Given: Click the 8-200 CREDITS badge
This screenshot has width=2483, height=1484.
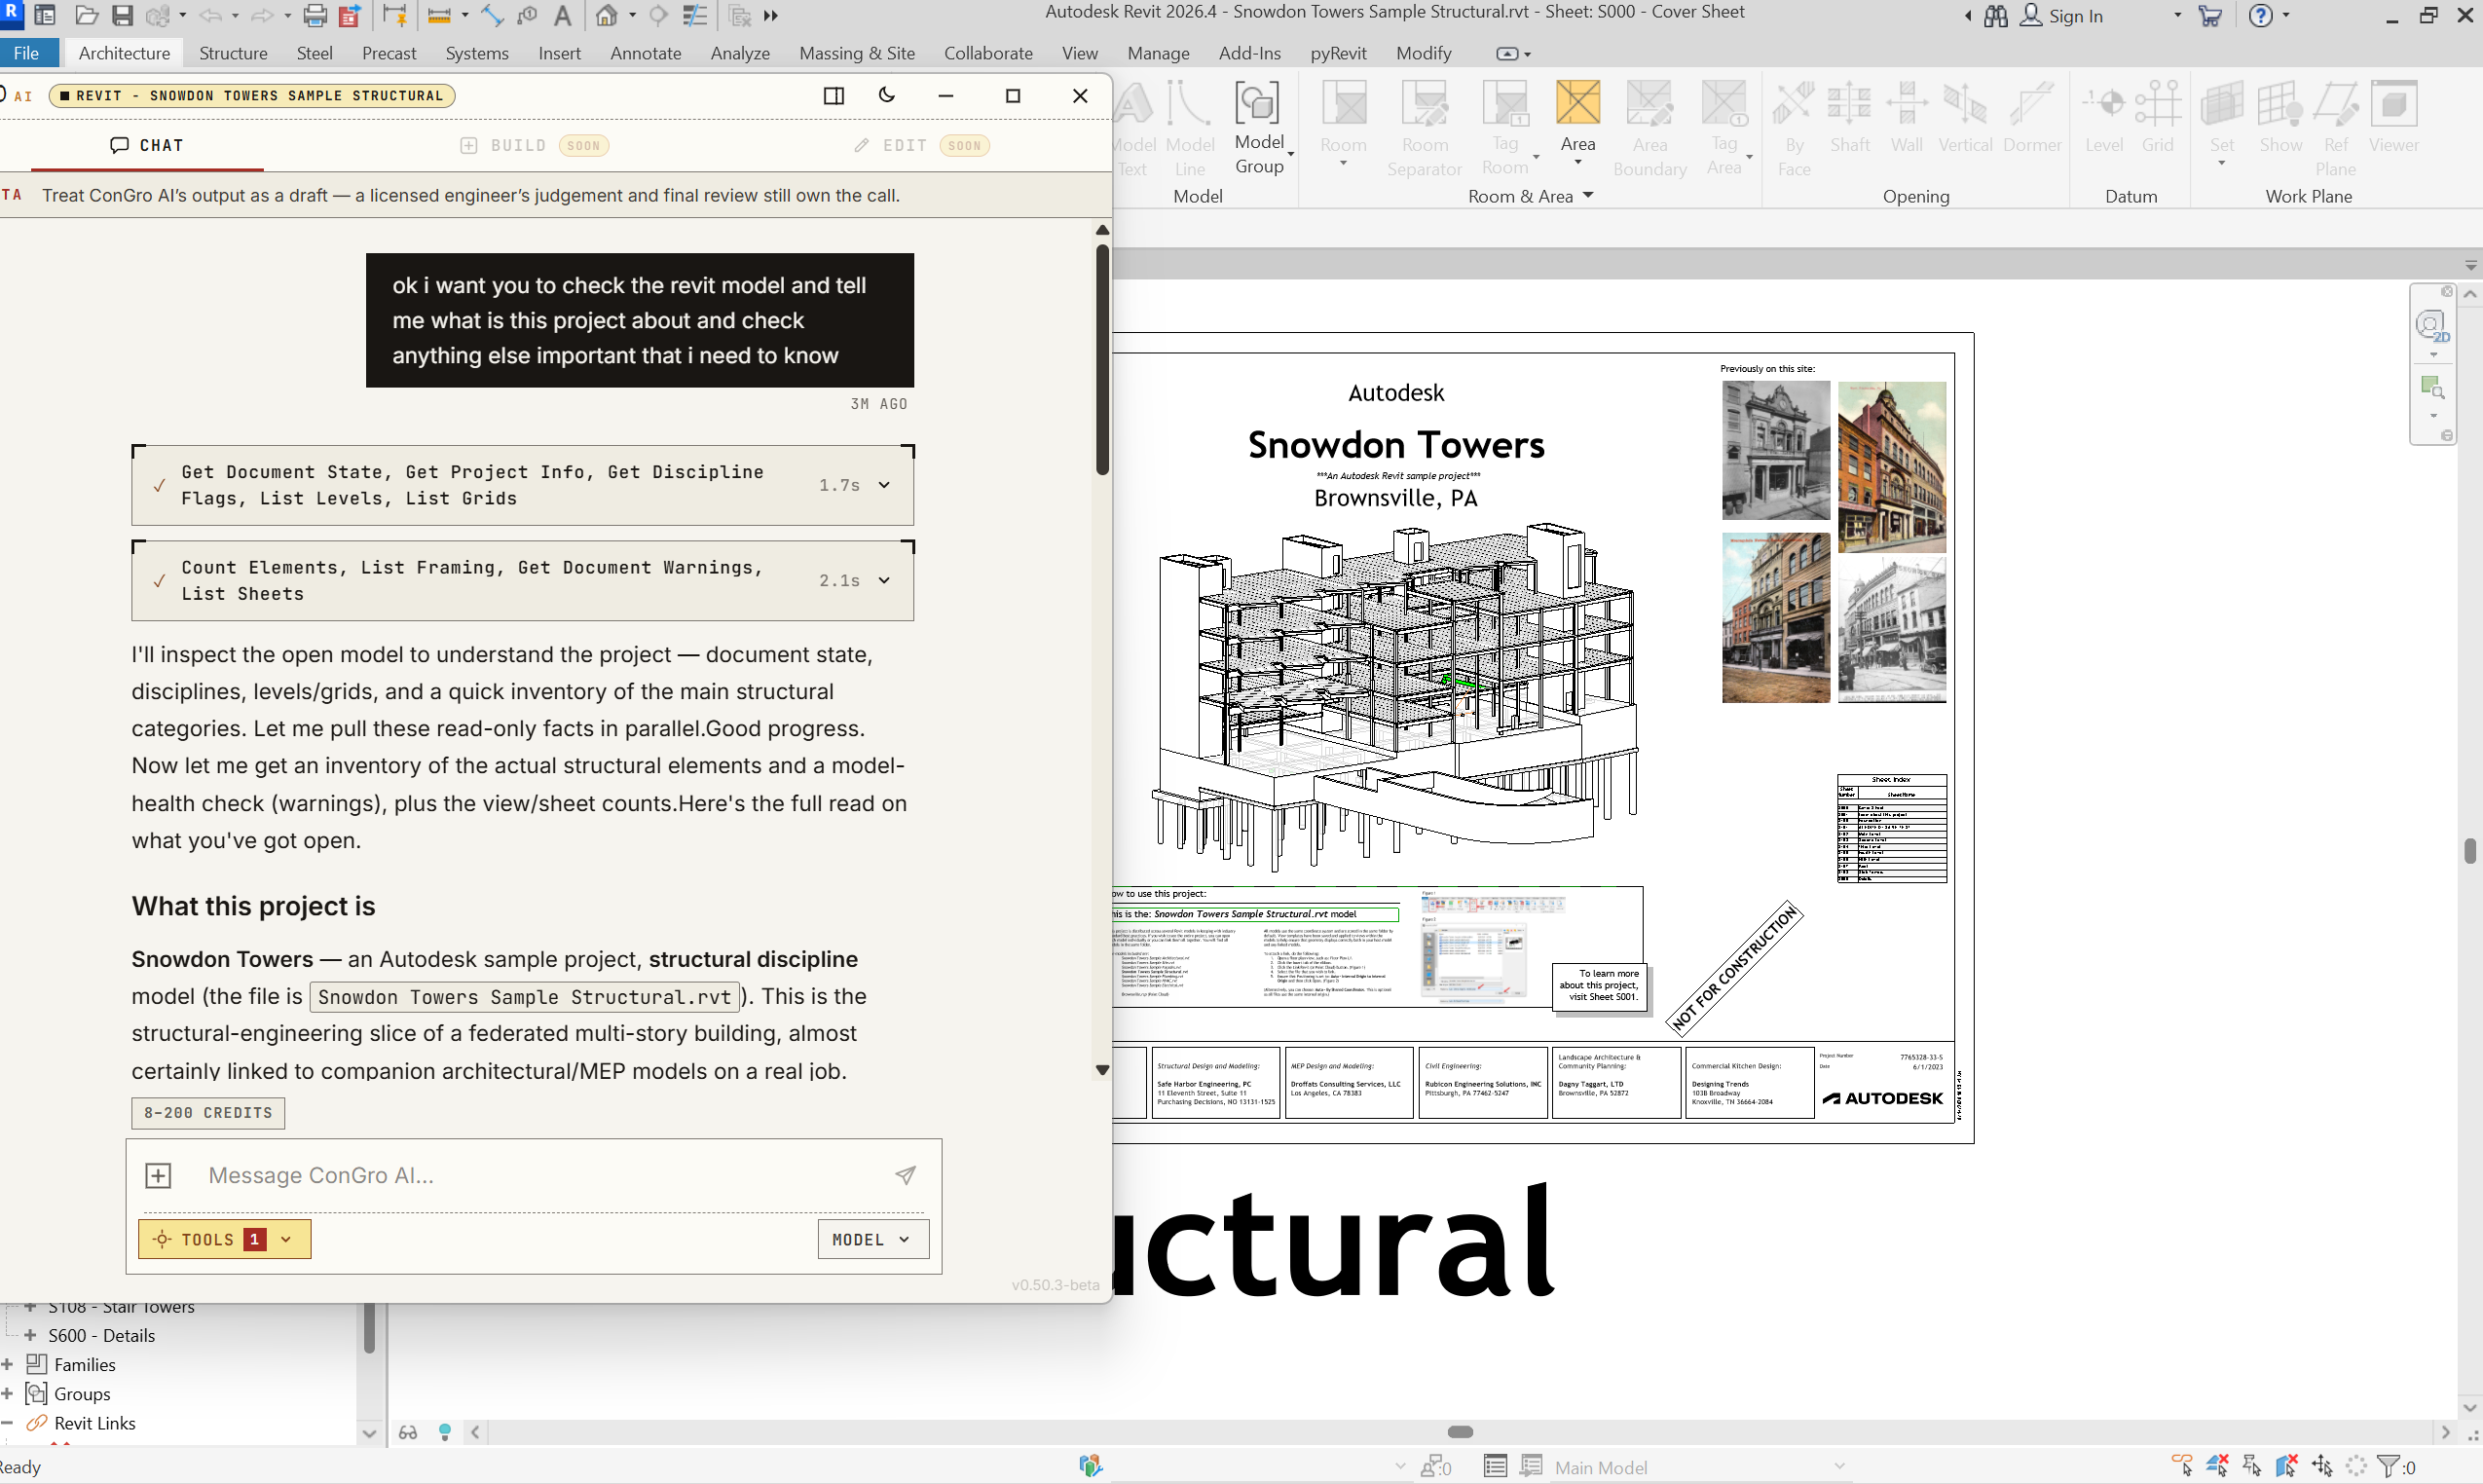Looking at the screenshot, I should click(208, 1112).
